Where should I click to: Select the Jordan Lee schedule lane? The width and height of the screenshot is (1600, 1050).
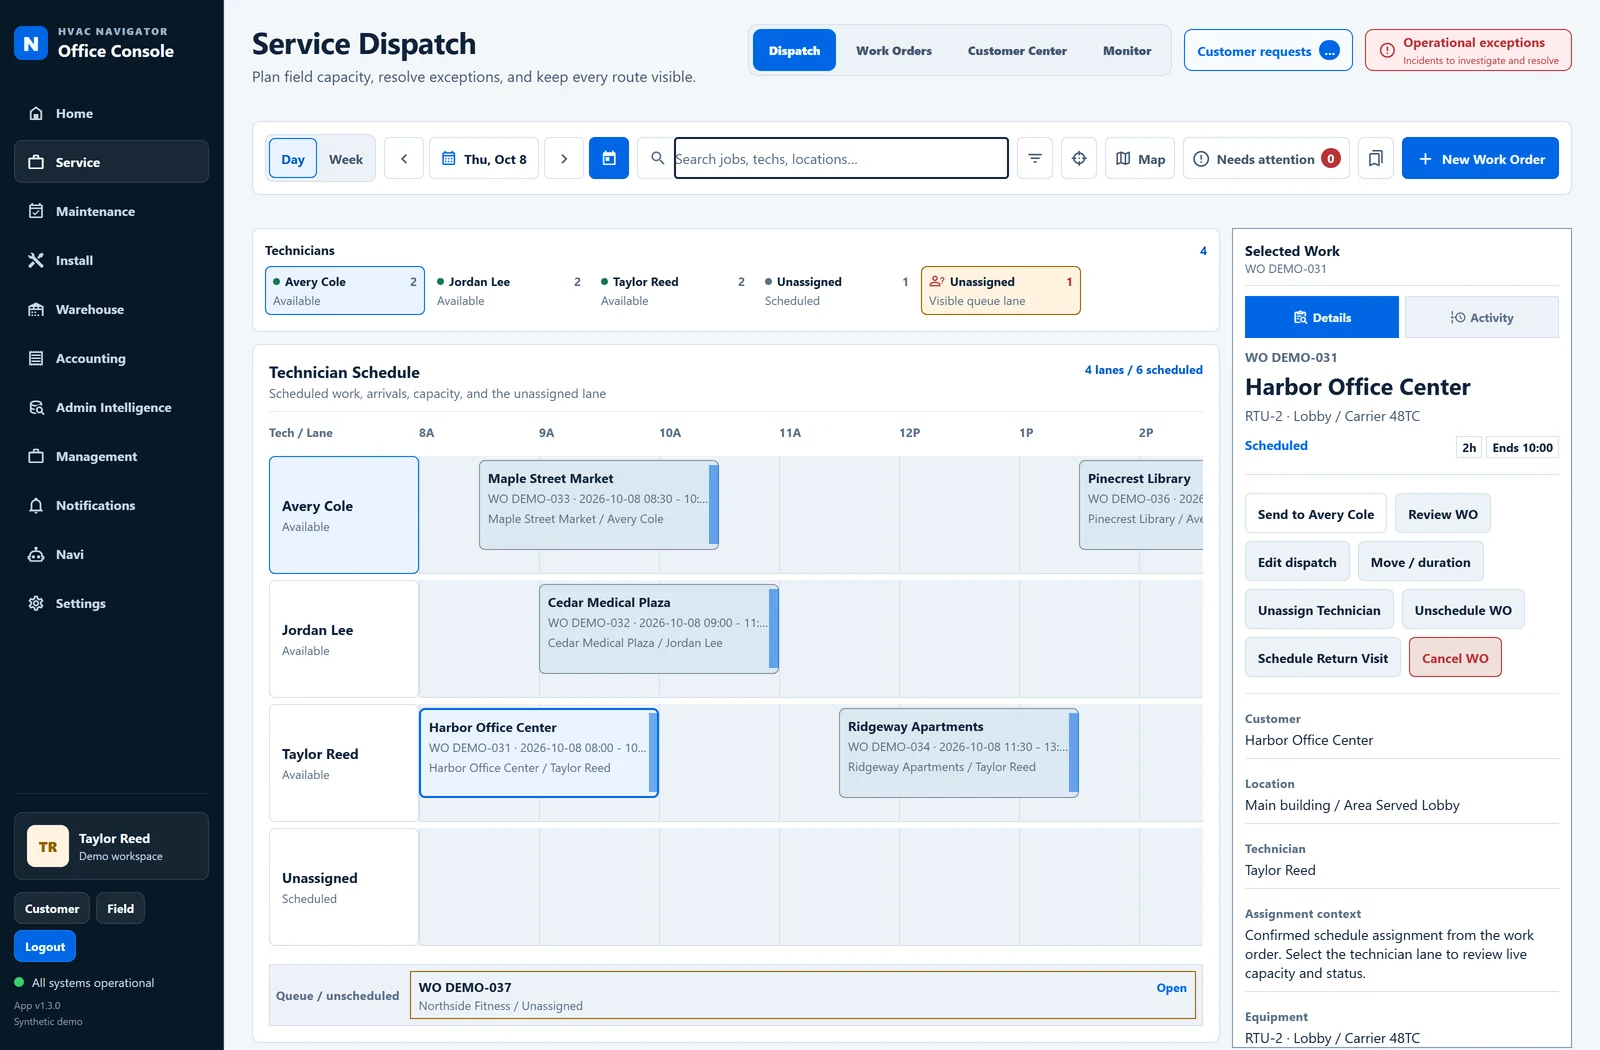coord(344,639)
